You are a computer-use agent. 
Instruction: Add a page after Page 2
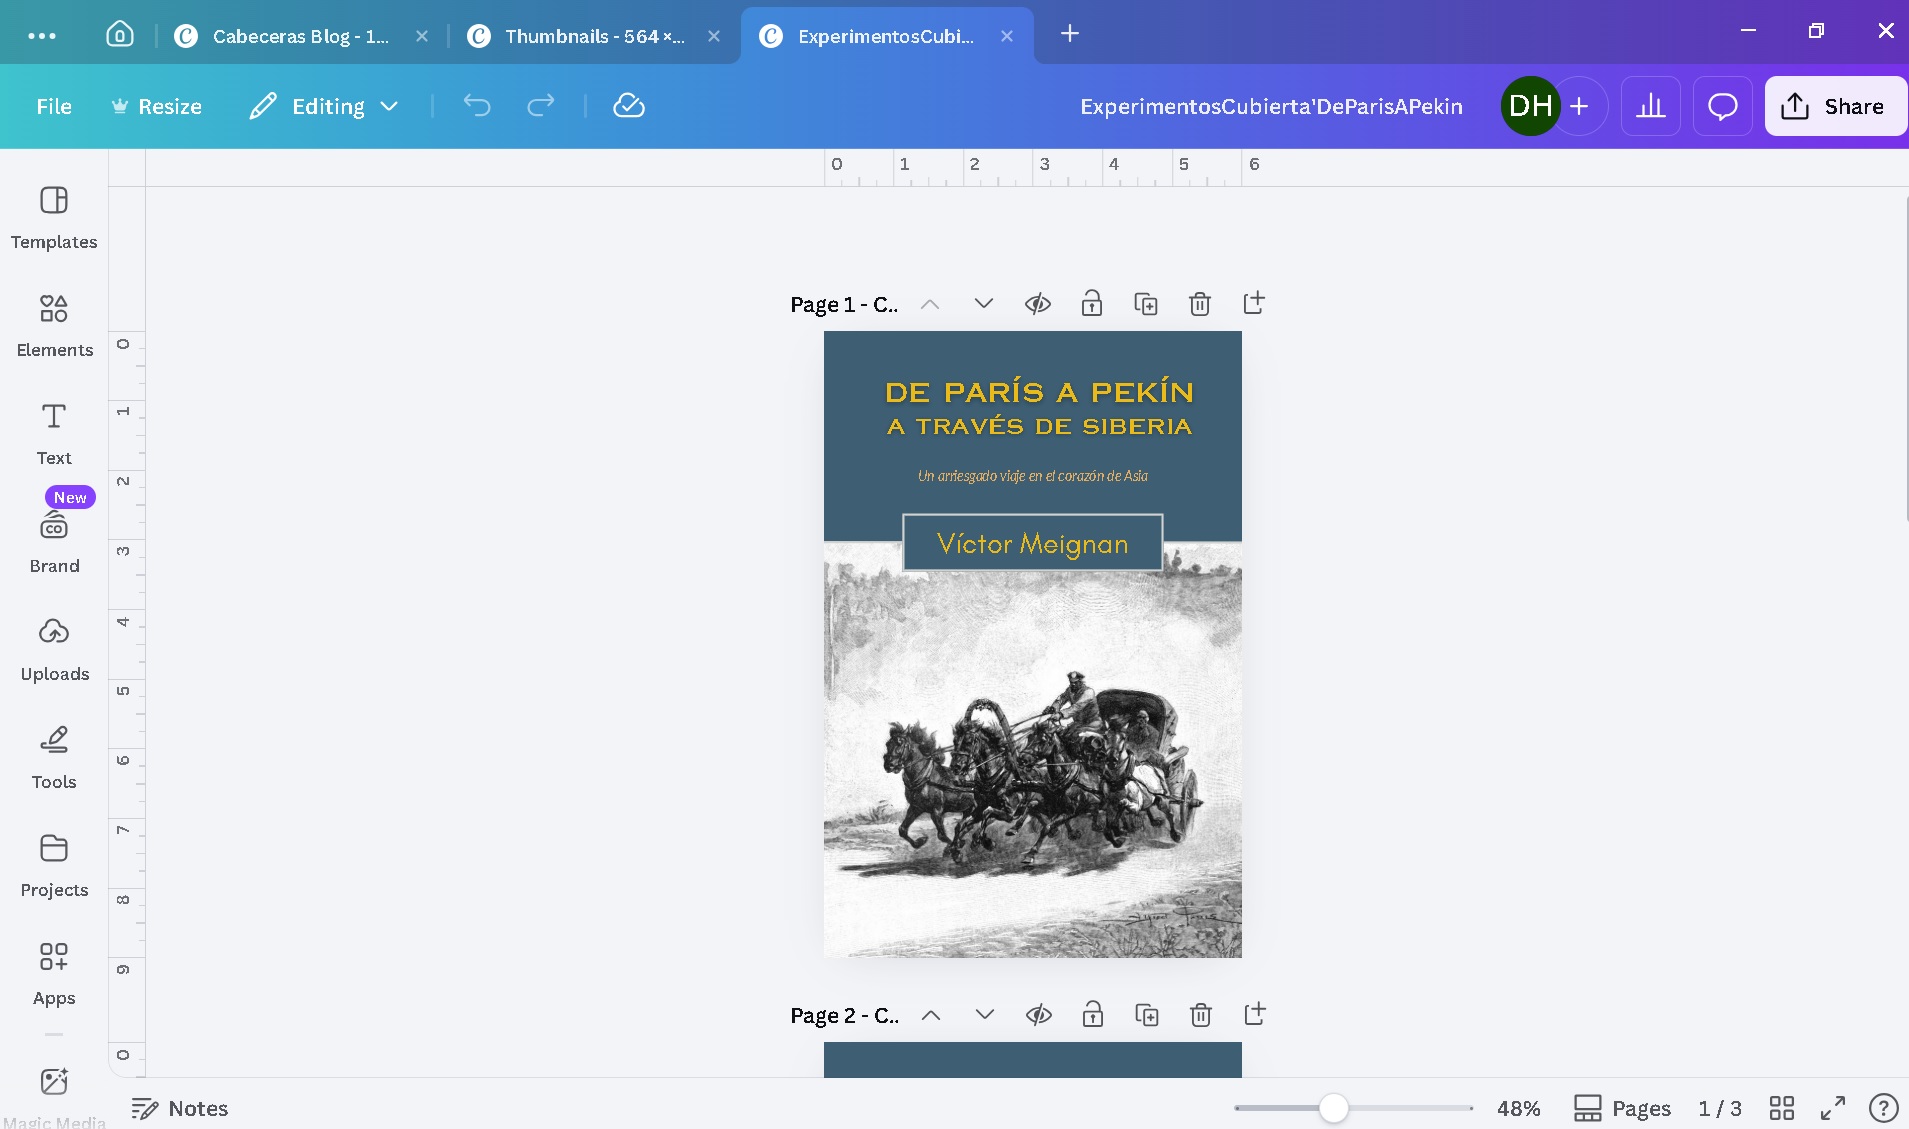click(x=1255, y=1014)
